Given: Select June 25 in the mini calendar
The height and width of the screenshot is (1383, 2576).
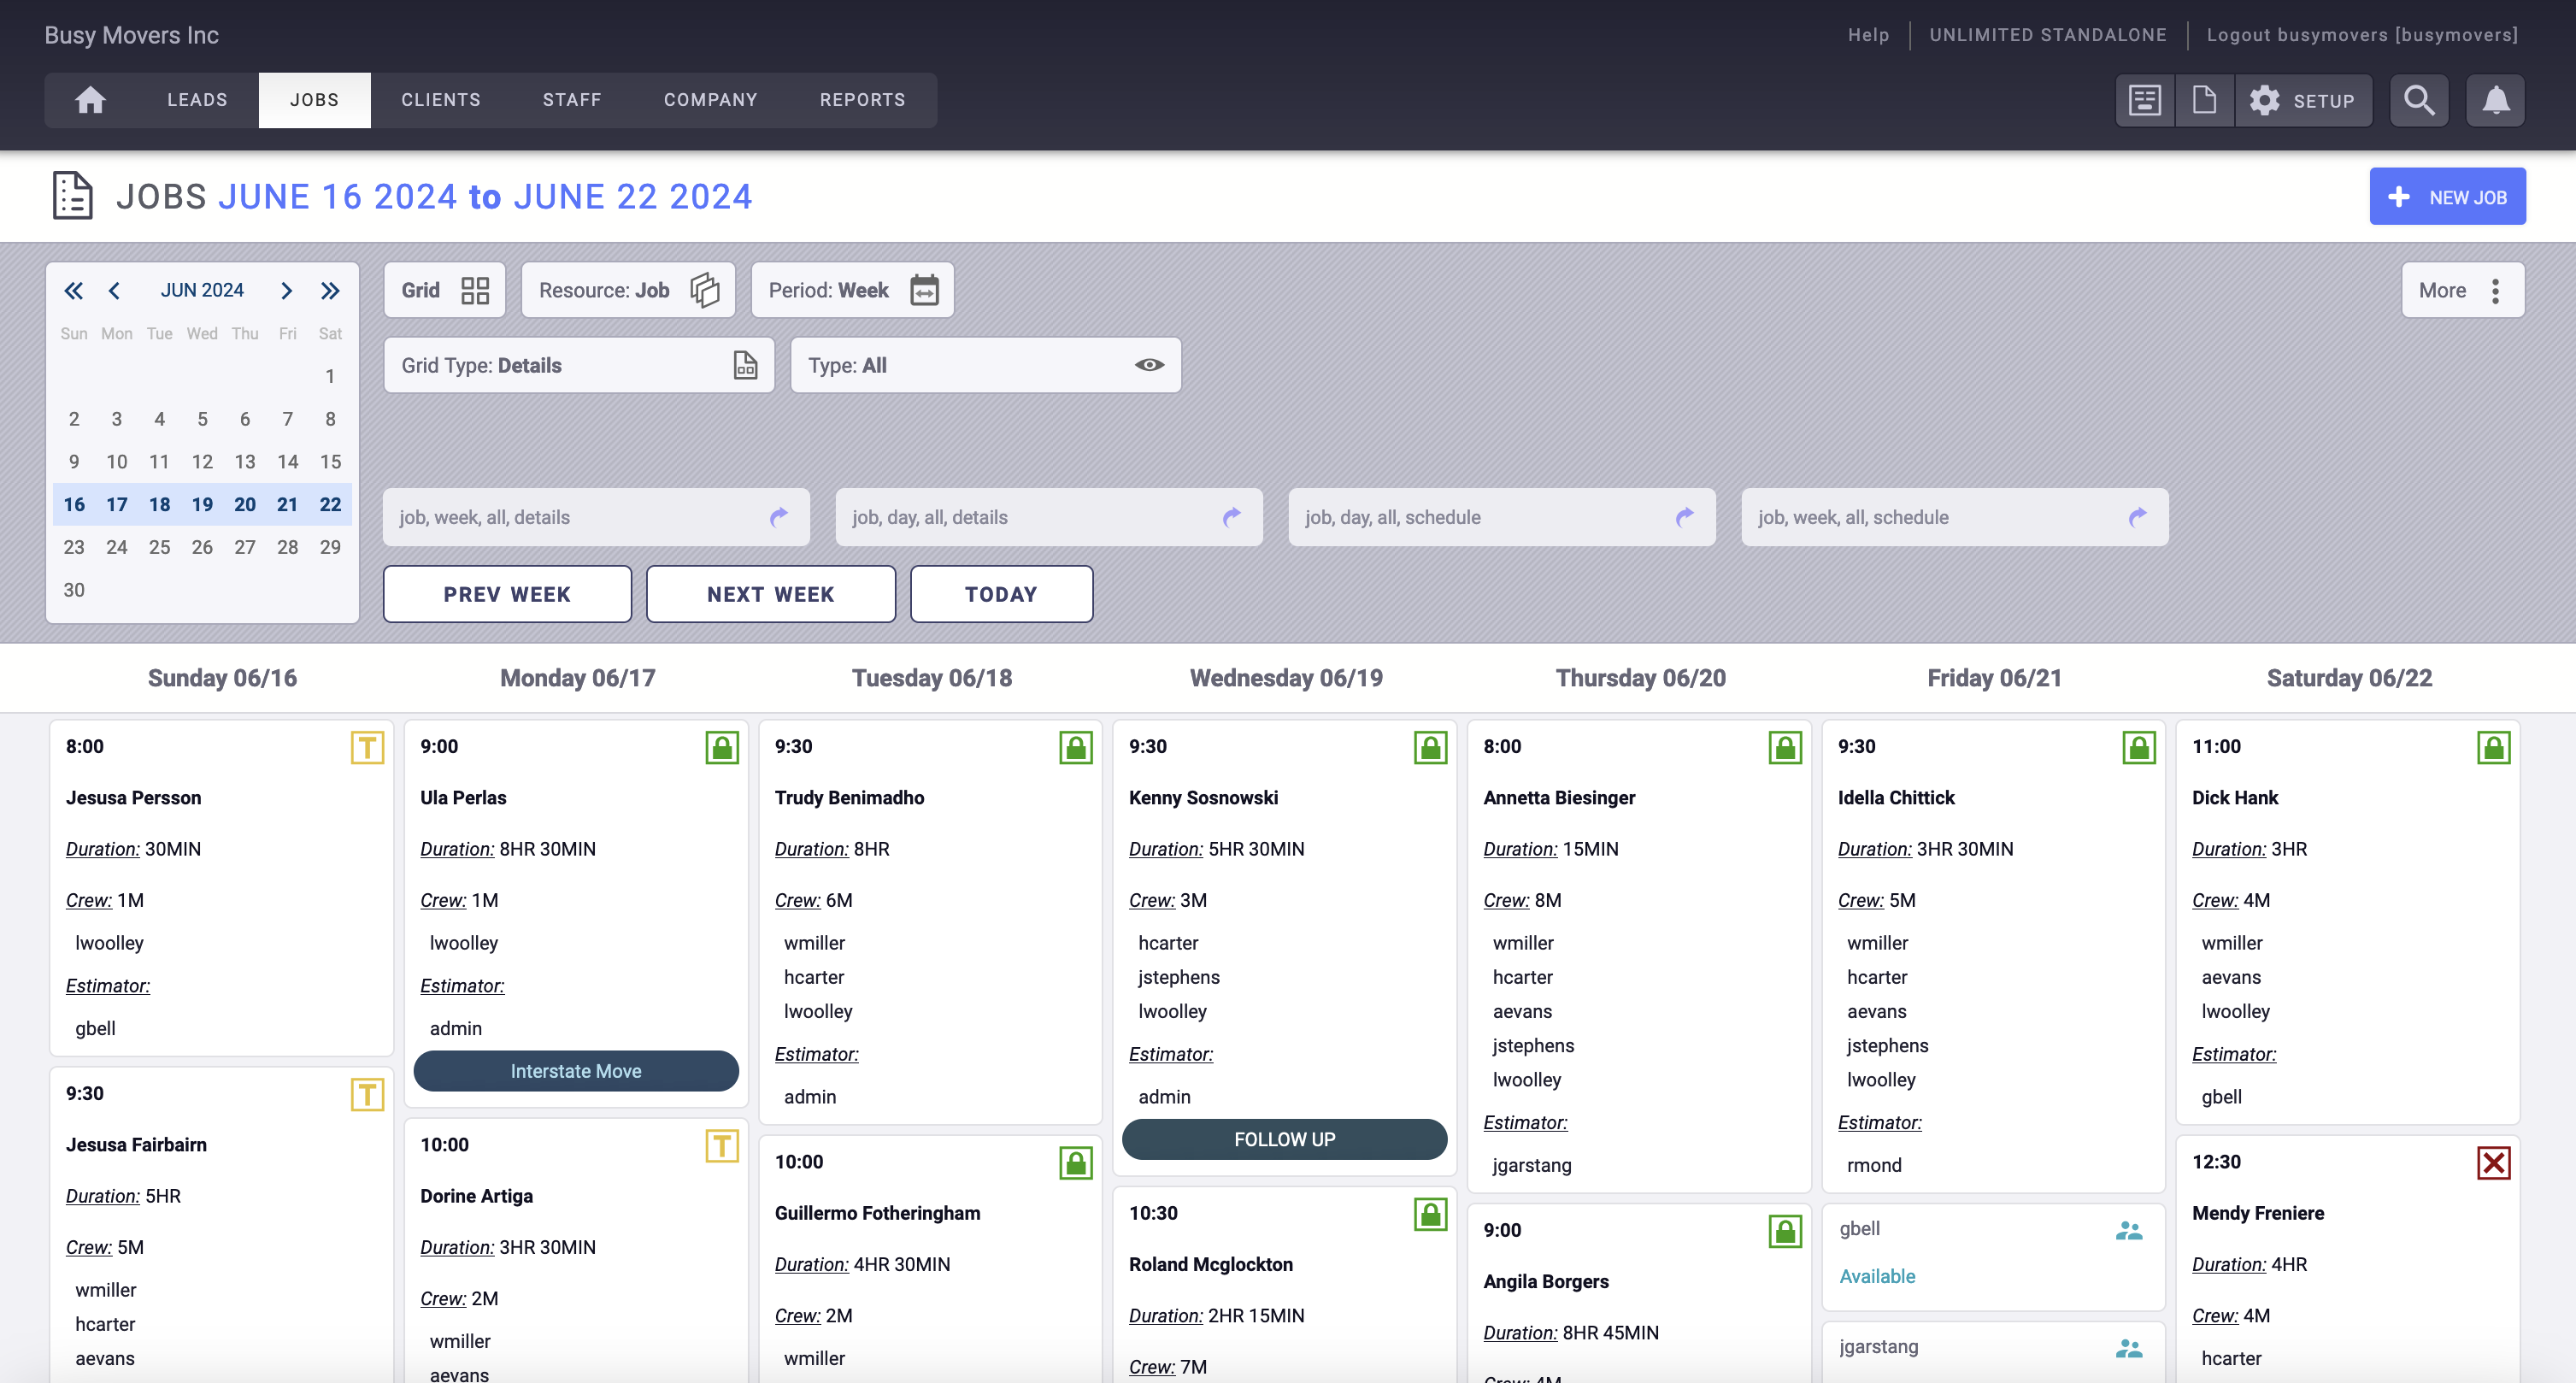Looking at the screenshot, I should coord(159,547).
